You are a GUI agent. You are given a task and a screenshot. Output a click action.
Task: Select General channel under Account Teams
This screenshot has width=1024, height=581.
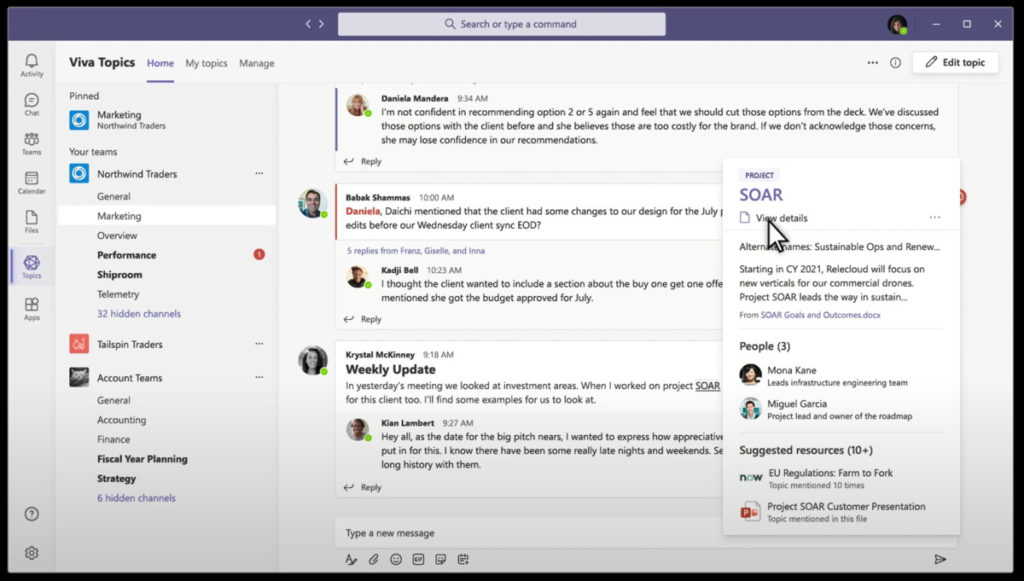(x=114, y=400)
